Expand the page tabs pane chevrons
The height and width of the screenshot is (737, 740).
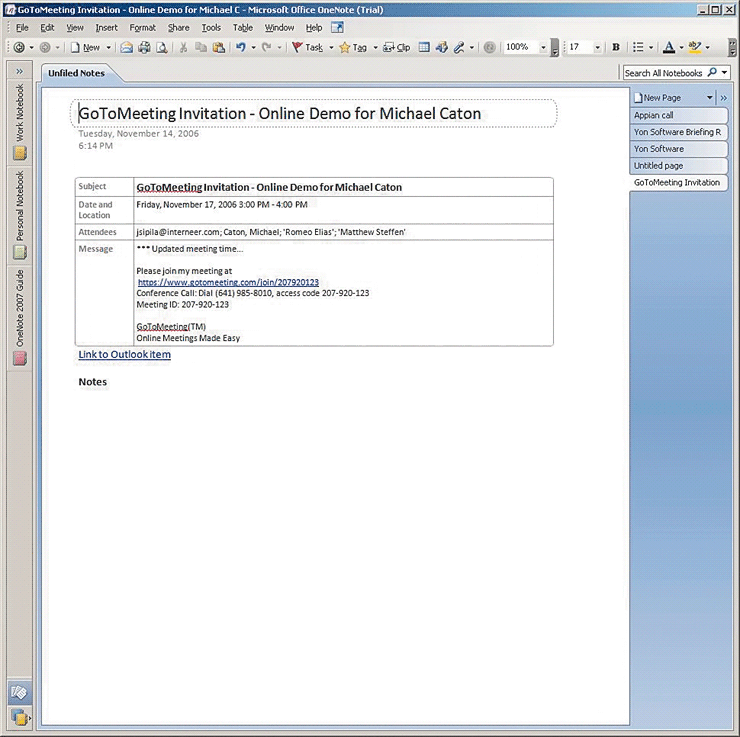(x=724, y=98)
